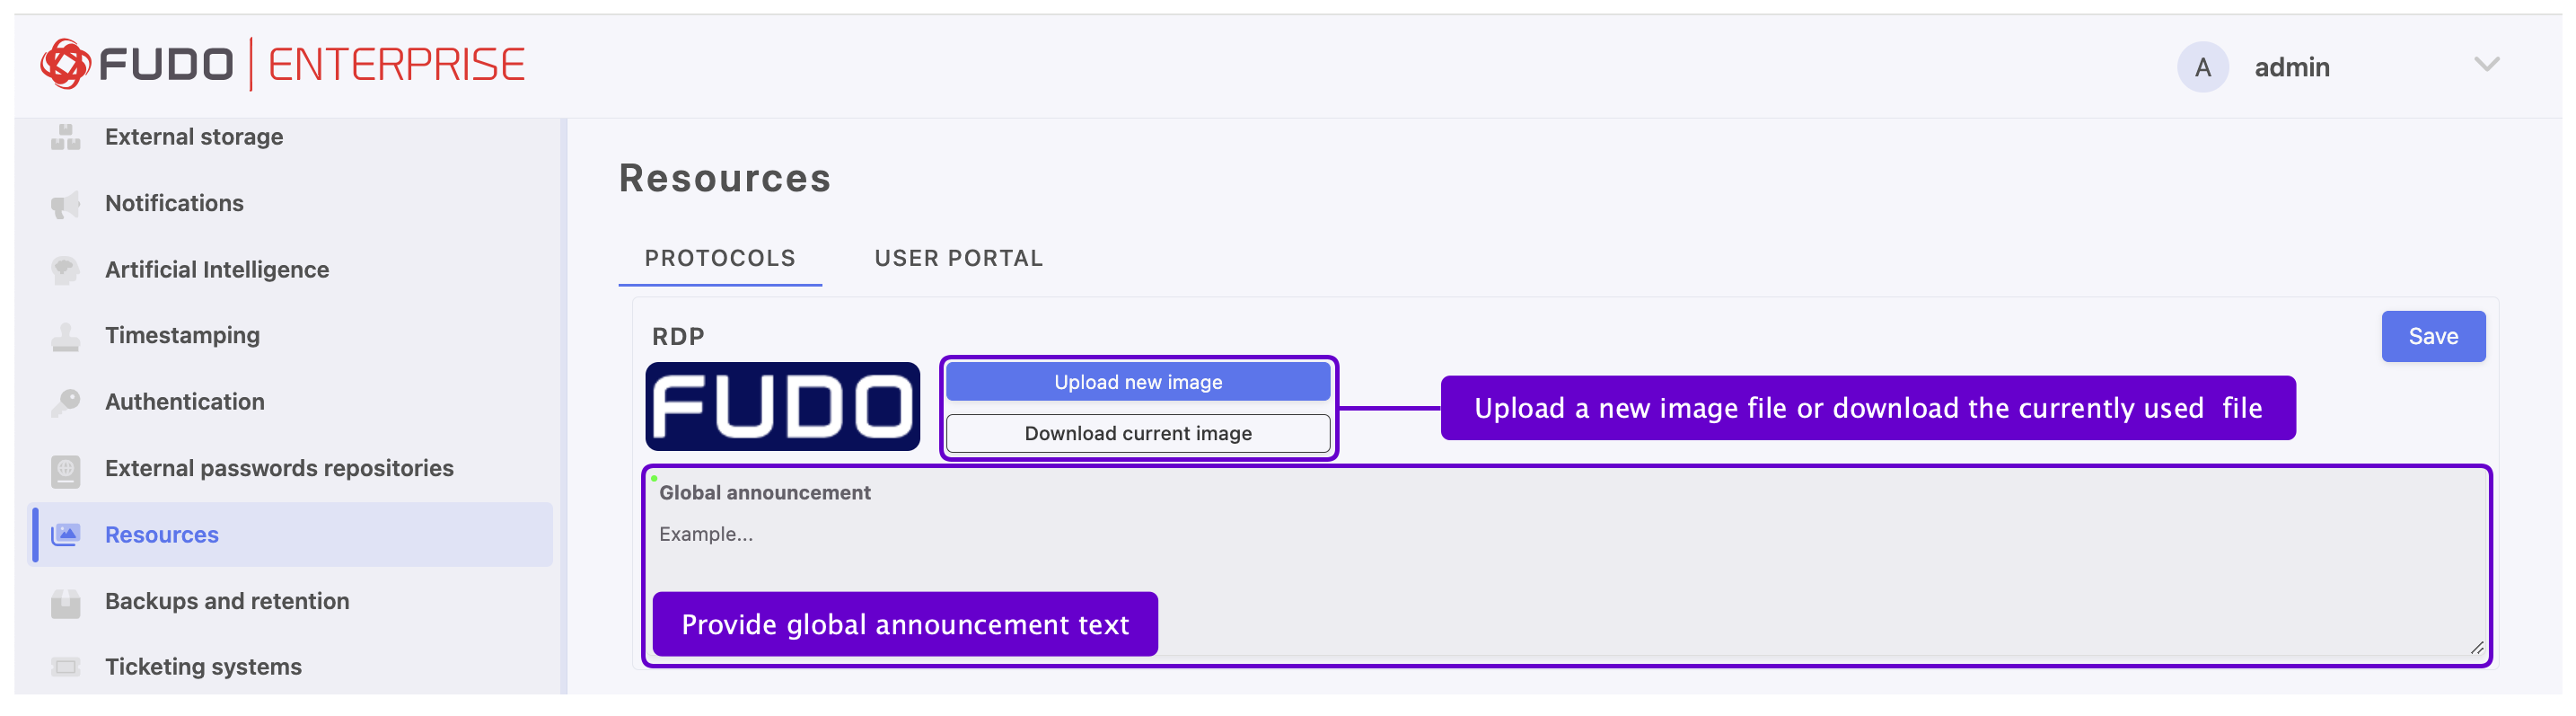Click Download current image button
The width and height of the screenshot is (2576, 716).
tap(1137, 433)
